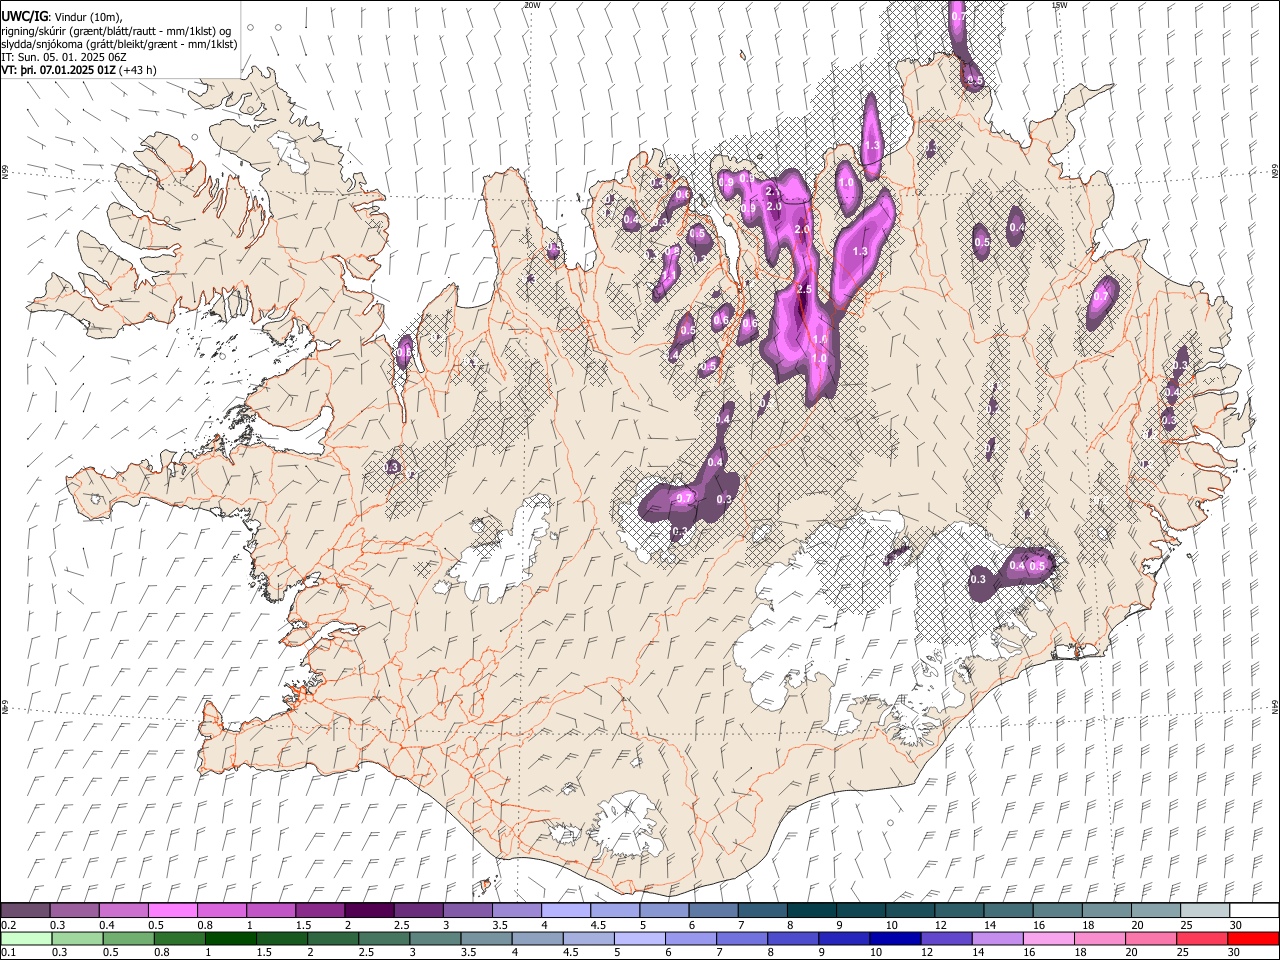Click the 2.1 snowfall value on map
The height and width of the screenshot is (960, 1280).
click(772, 191)
